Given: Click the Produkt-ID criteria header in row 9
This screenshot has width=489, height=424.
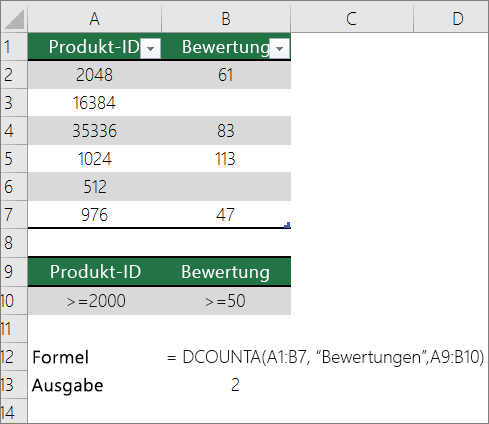Looking at the screenshot, I should 95,272.
